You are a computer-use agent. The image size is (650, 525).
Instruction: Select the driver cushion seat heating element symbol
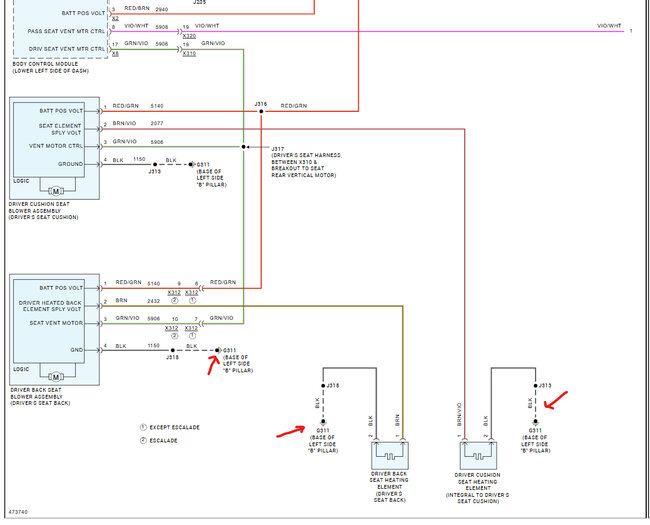click(x=478, y=455)
